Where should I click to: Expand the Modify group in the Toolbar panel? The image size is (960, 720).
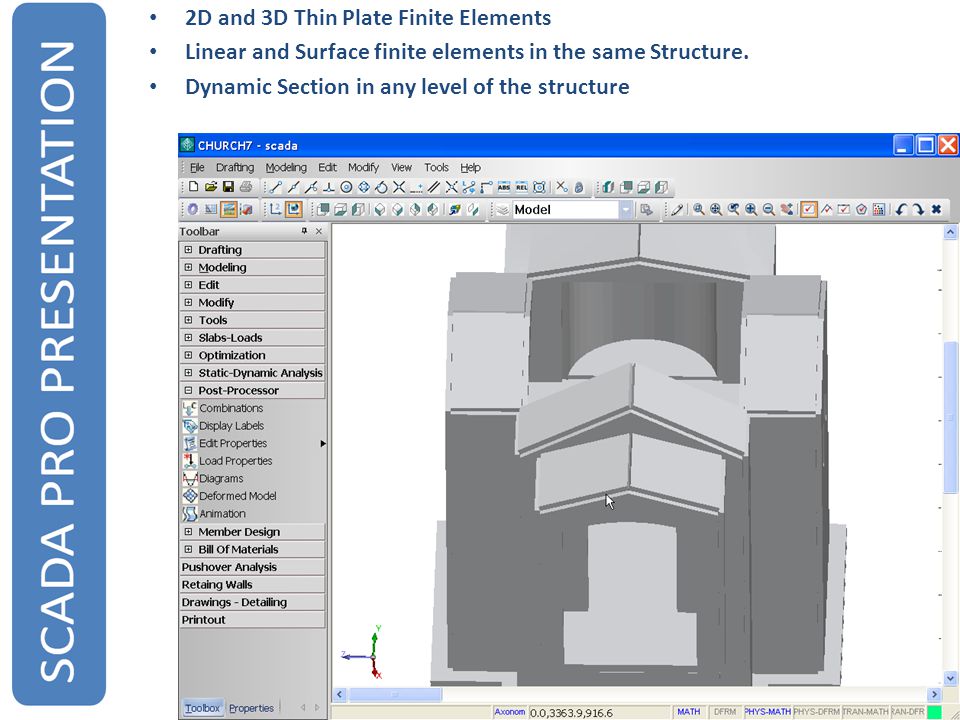[188, 302]
